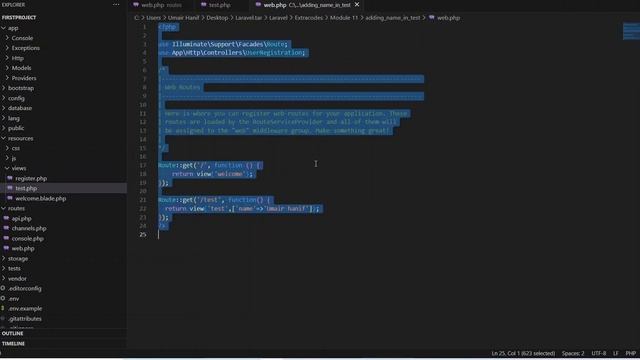
Task: Click web.php at the breadcrumb end
Action: [x=448, y=18]
